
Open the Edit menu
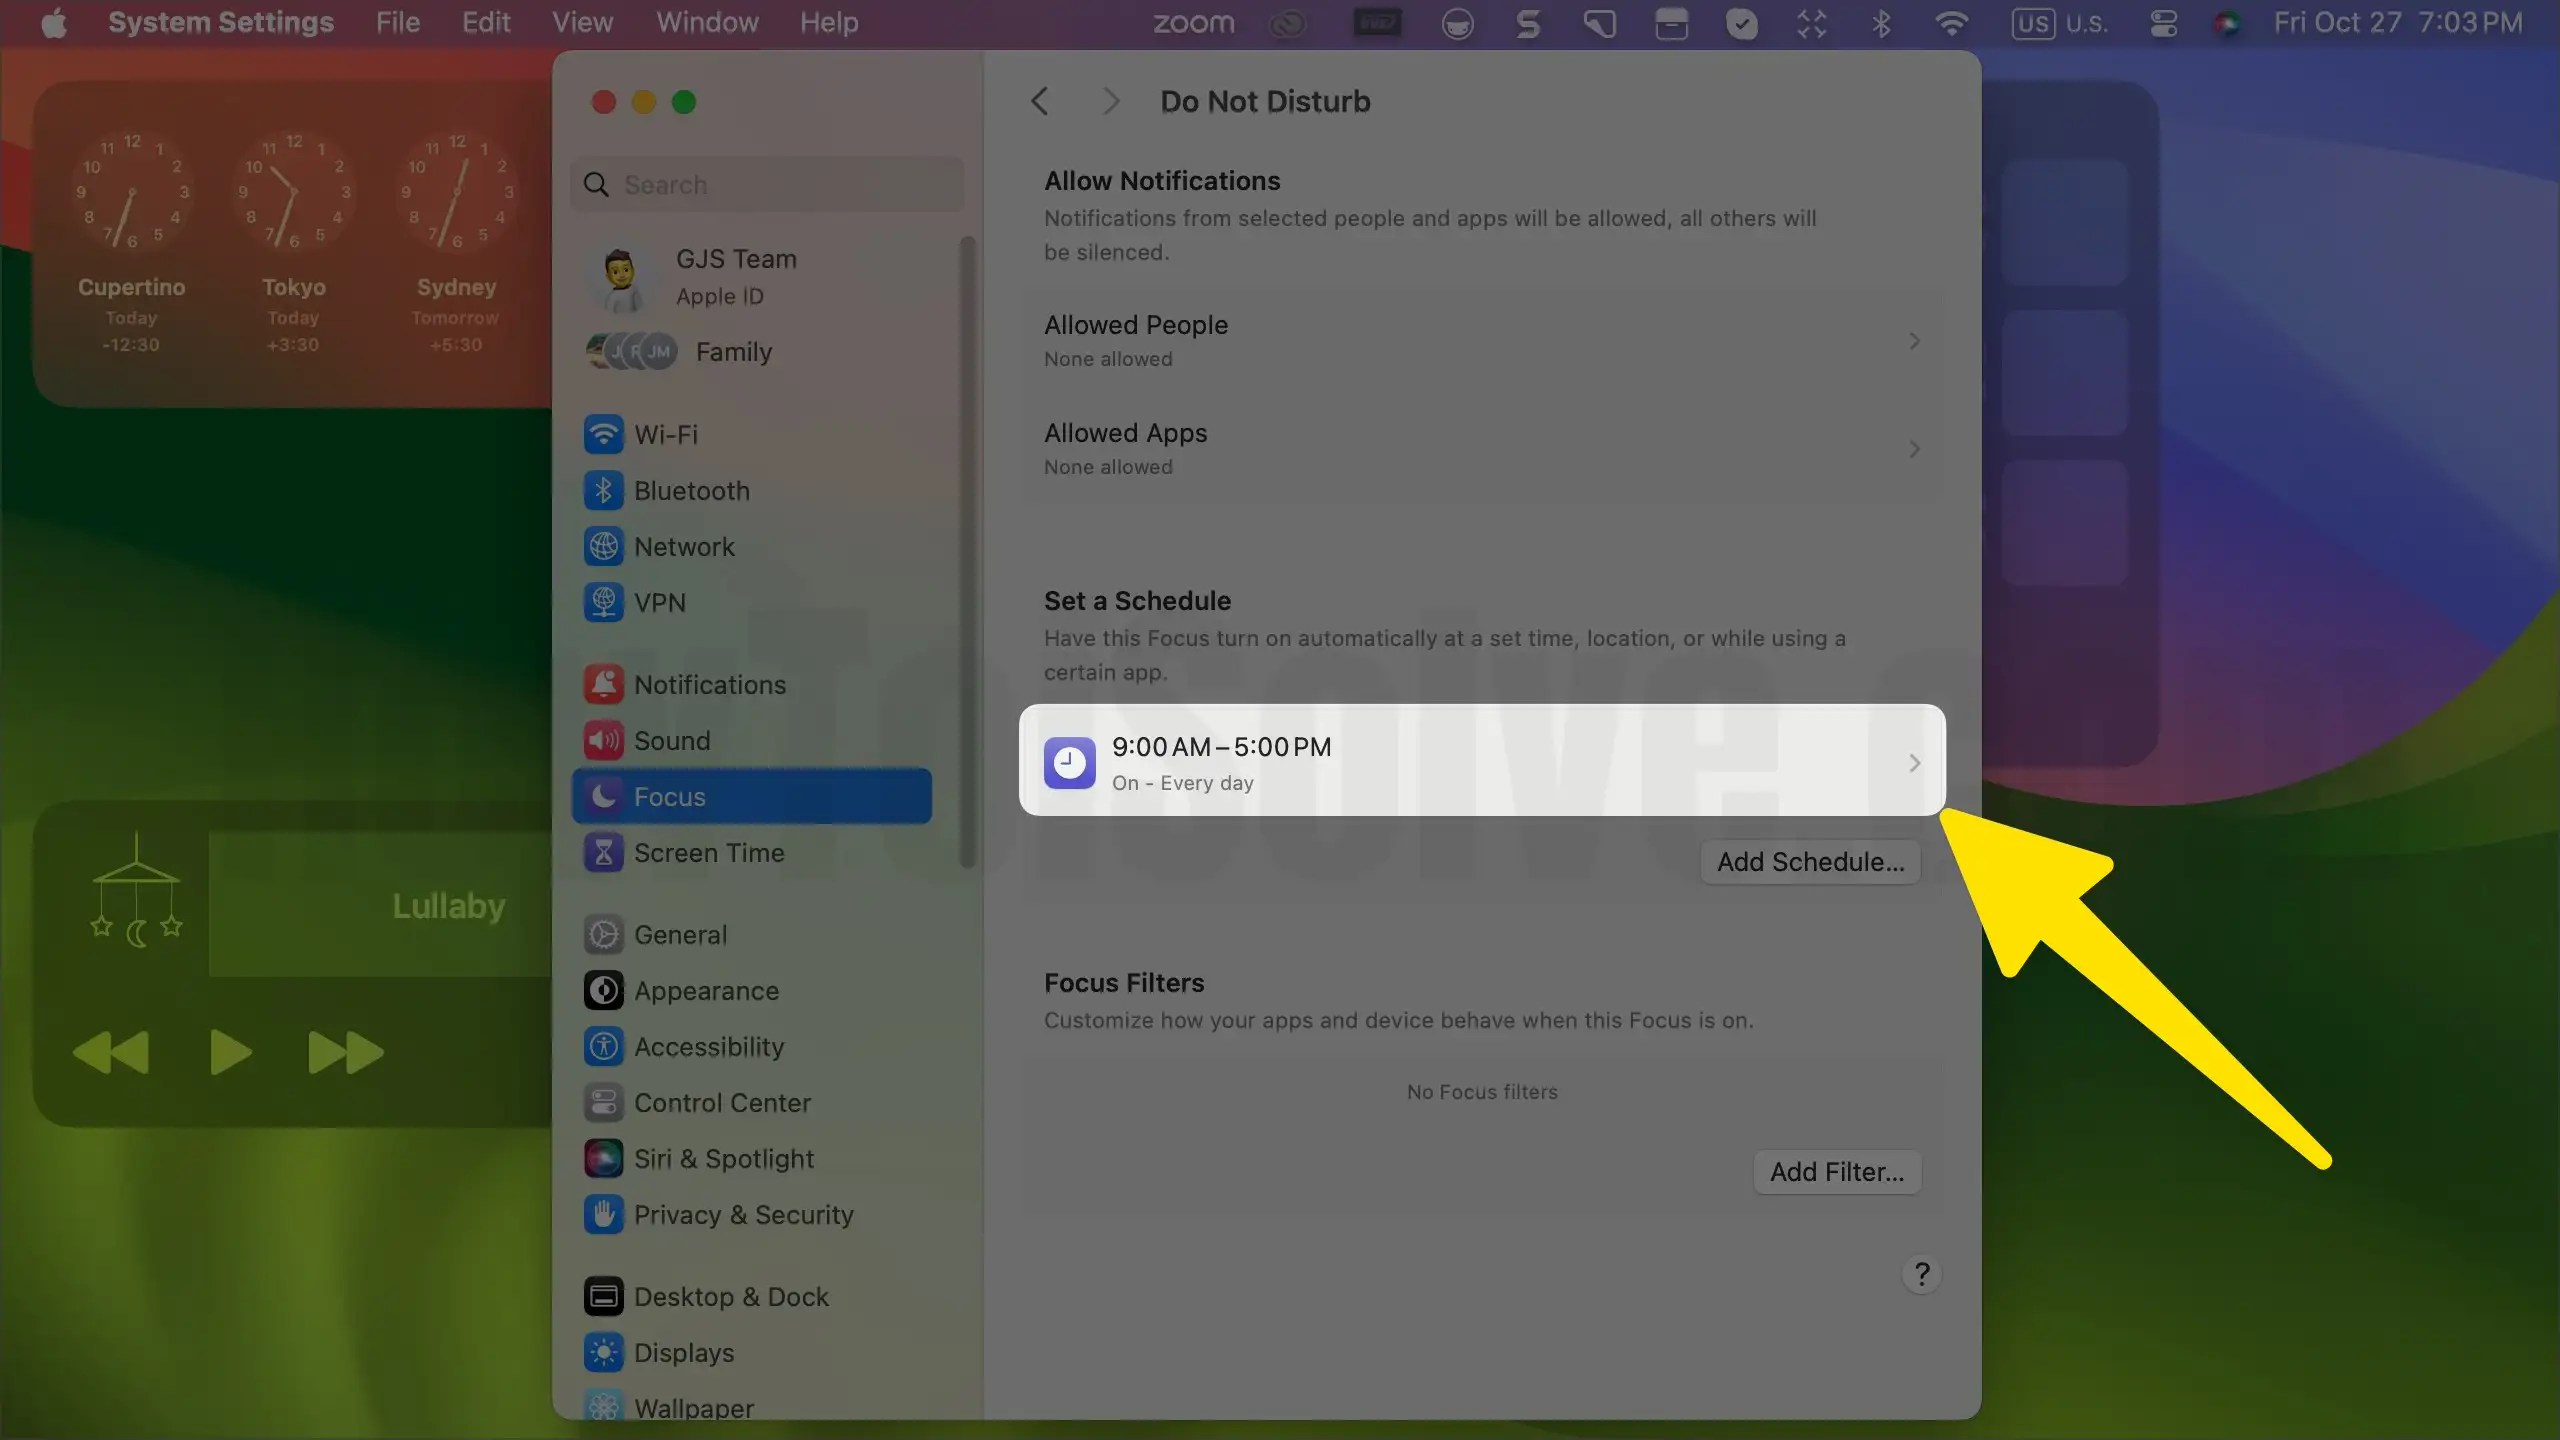click(486, 22)
